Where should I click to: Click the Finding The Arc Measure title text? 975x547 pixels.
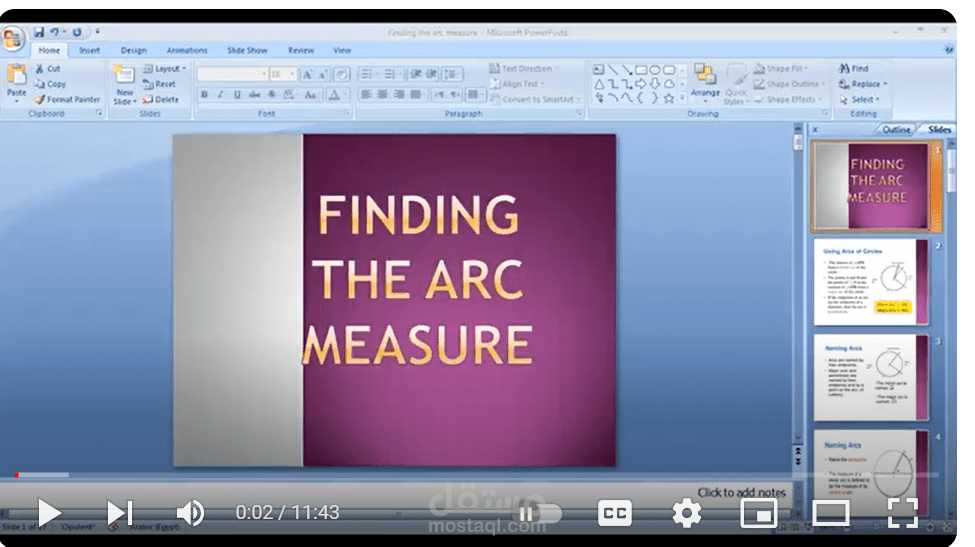tap(418, 280)
